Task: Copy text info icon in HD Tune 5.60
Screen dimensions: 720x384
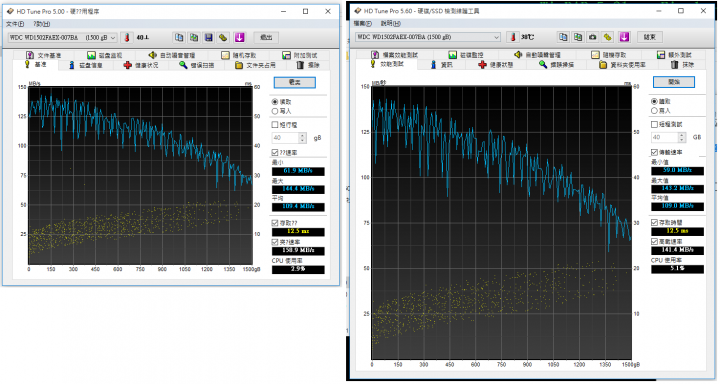Action: click(563, 37)
